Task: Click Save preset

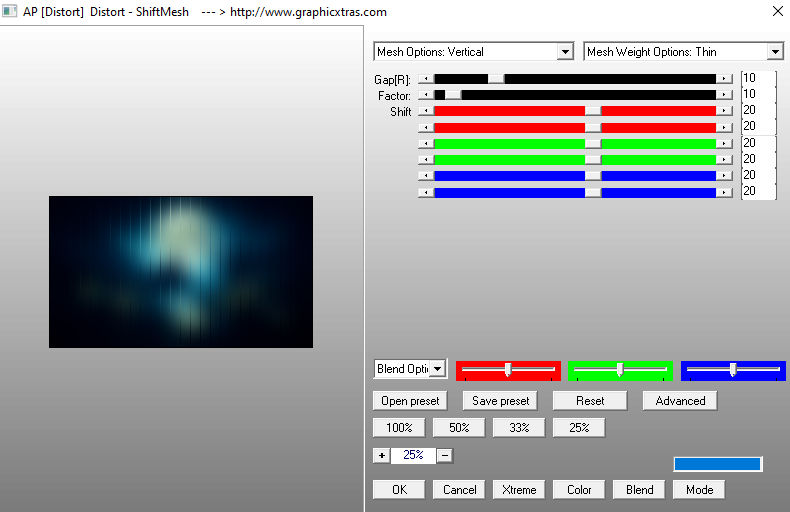Action: pyautogui.click(x=500, y=401)
